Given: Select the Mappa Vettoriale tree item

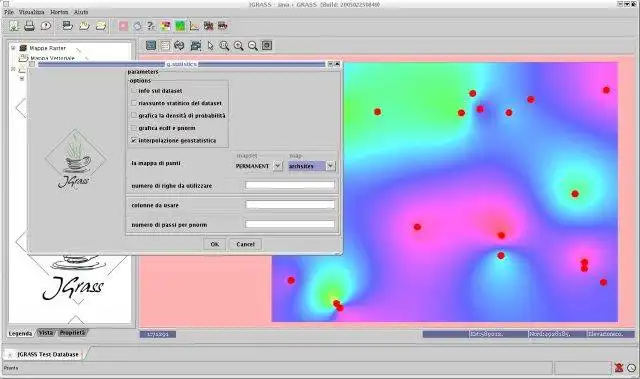Looking at the screenshot, I should click(x=52, y=58).
